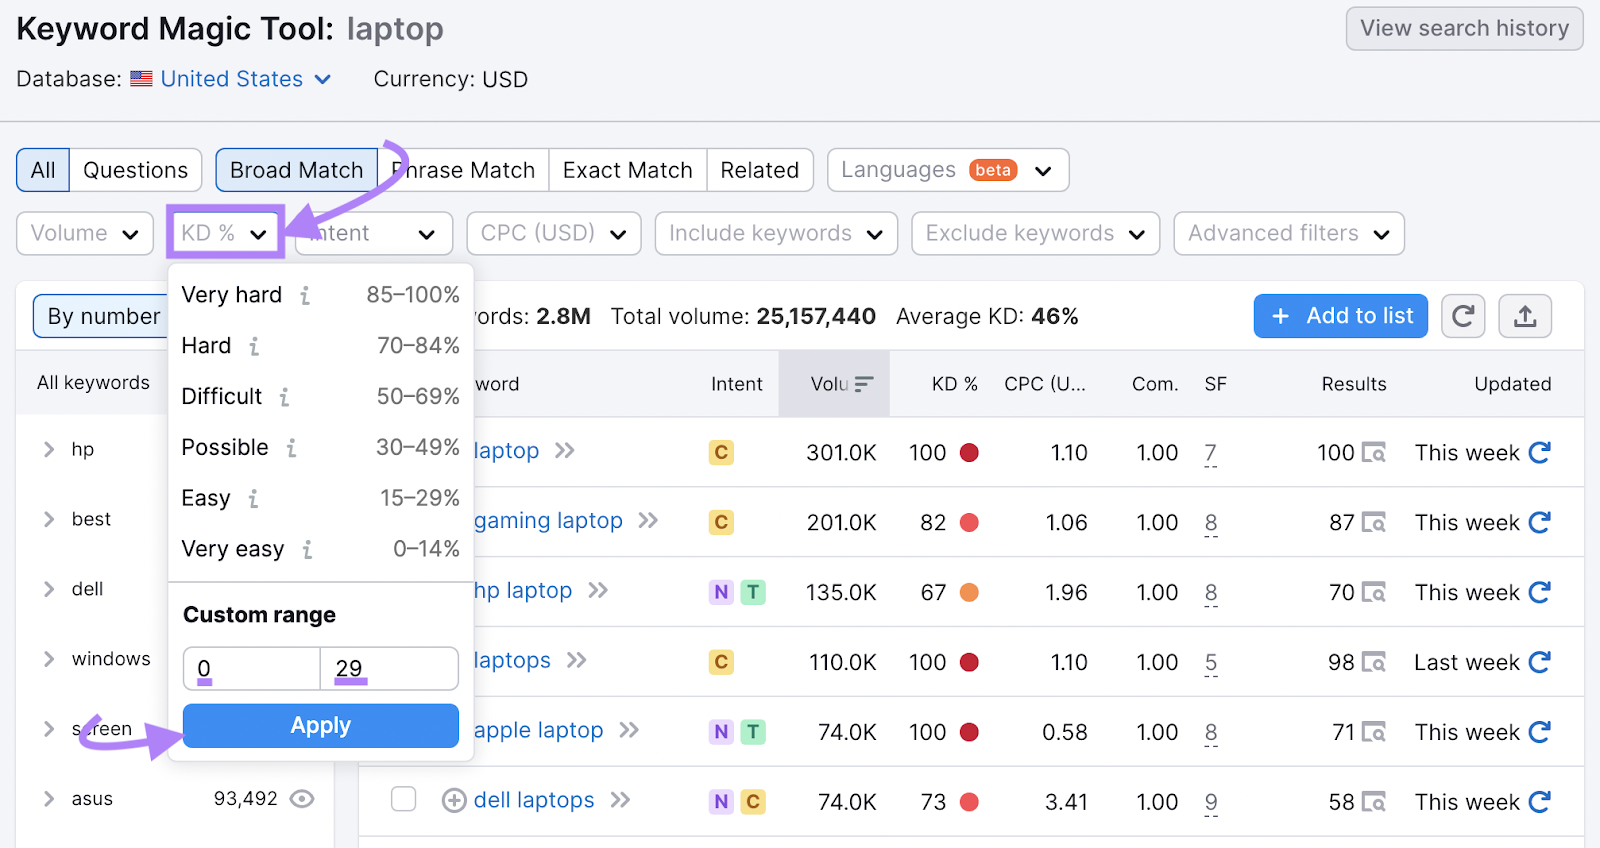This screenshot has height=848, width=1600.
Task: Refresh the gaming laptop row update icon
Action: pos(1539,522)
